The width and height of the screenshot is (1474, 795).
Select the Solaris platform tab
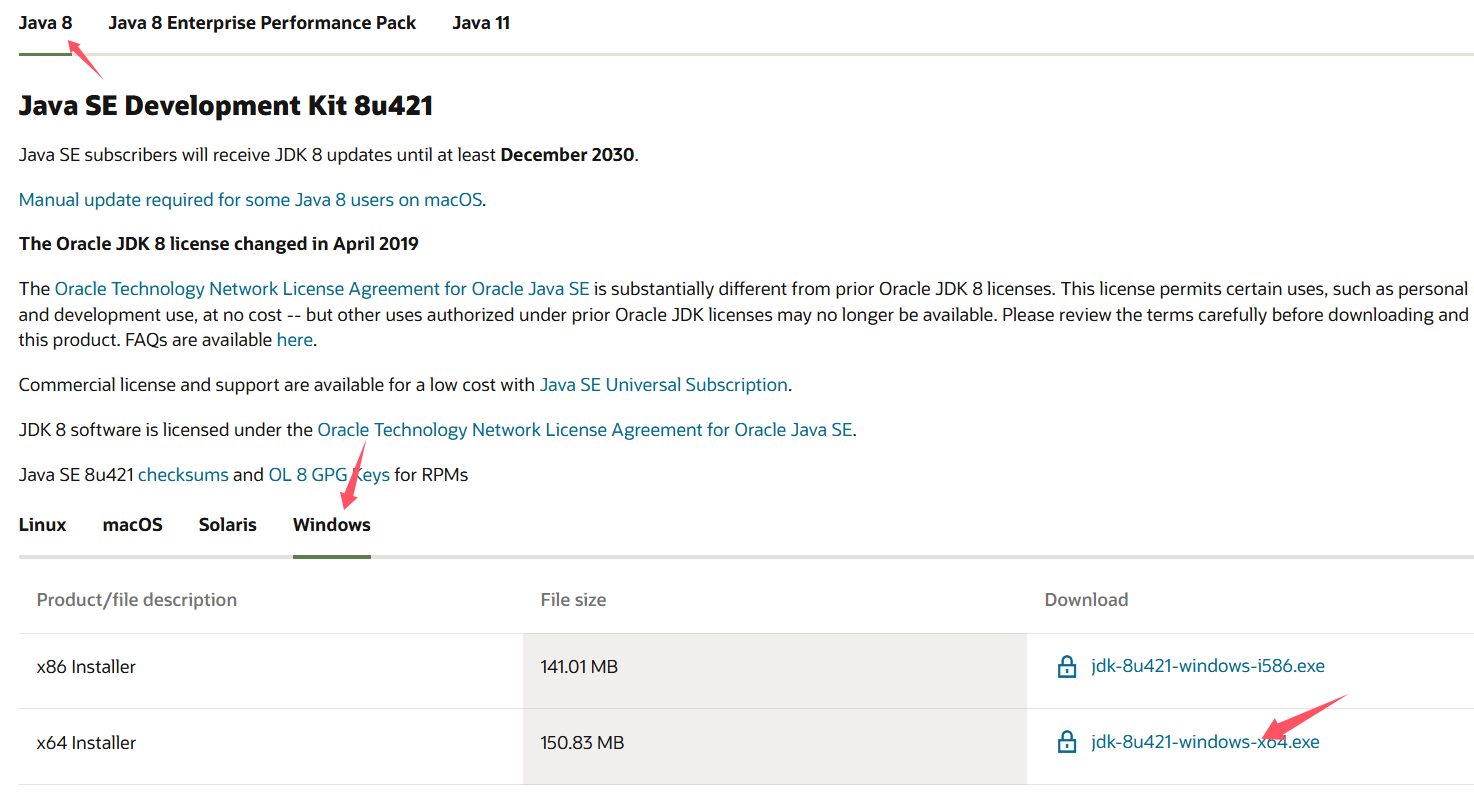click(228, 525)
